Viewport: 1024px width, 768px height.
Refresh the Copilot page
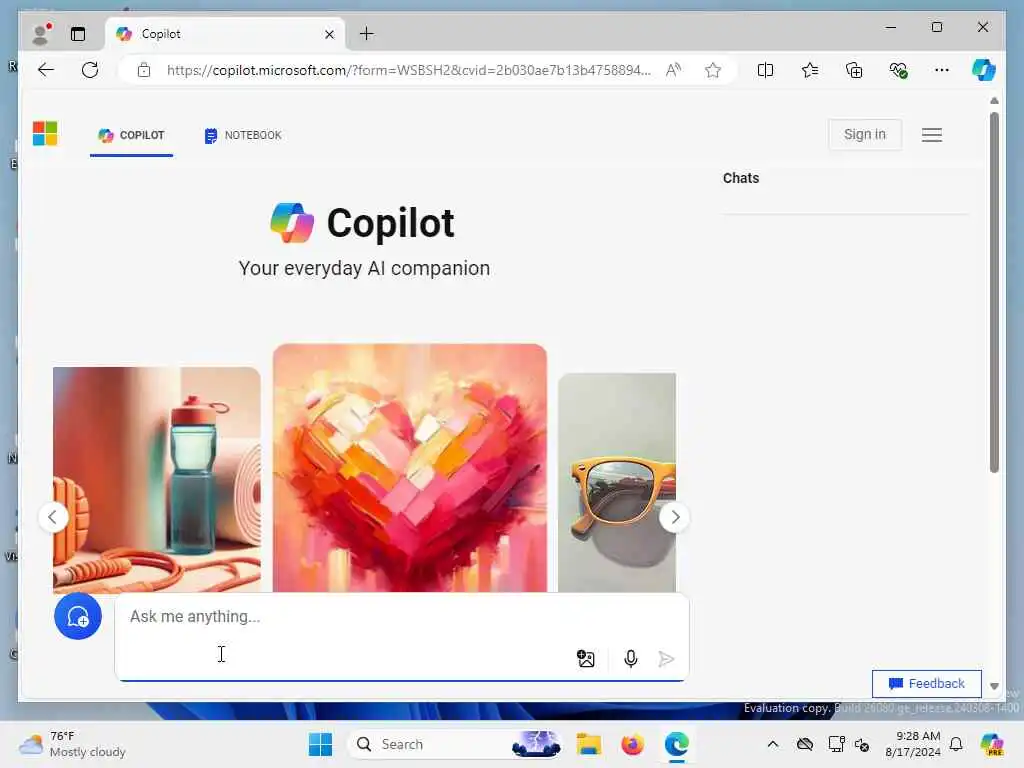click(90, 70)
